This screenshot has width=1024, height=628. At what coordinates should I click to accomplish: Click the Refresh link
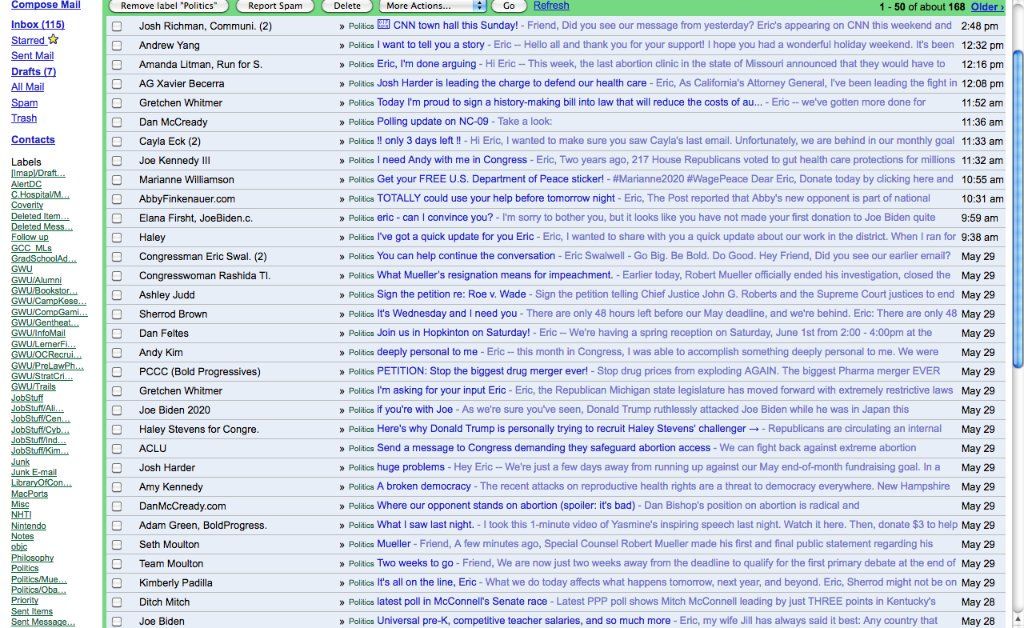(551, 6)
